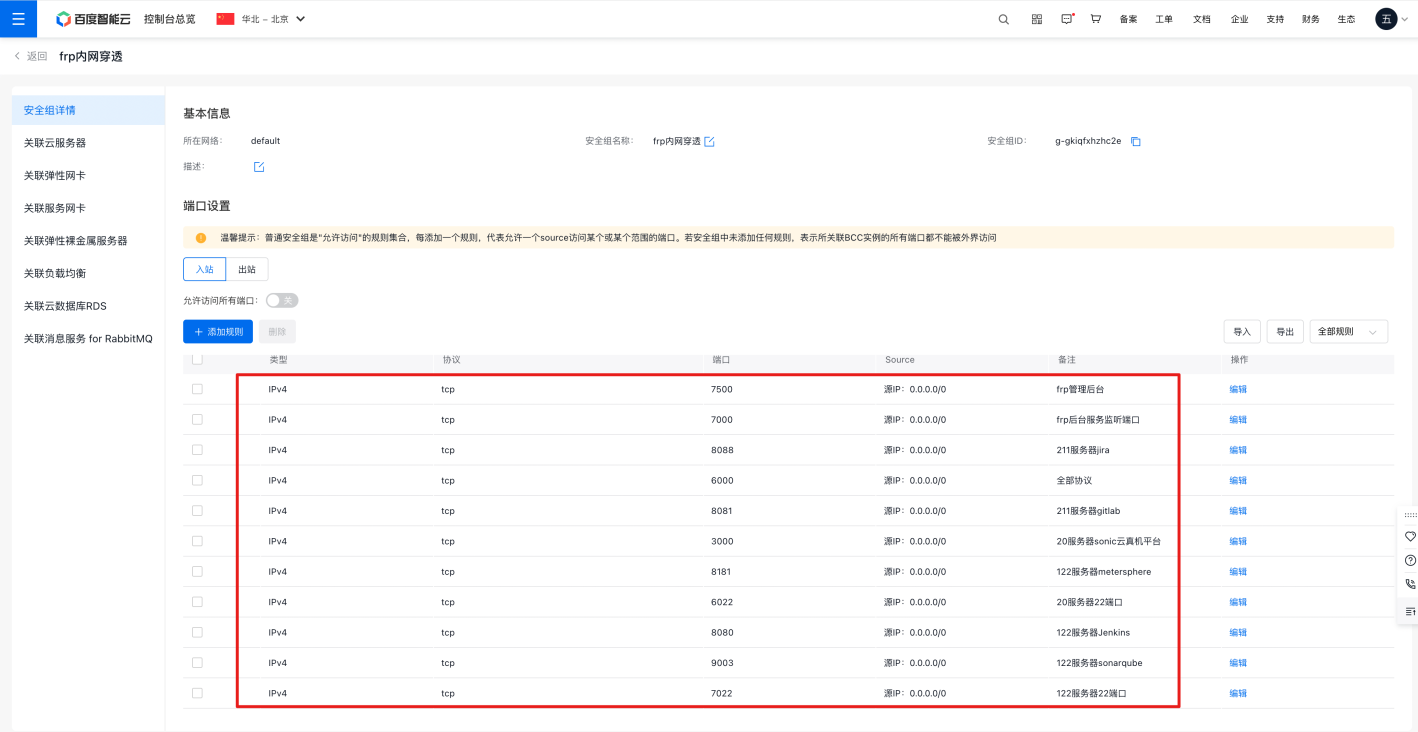Viewport: 1418px width, 732px height.
Task: Click 编辑 for the port 7000 rule
Action: click(x=1238, y=420)
